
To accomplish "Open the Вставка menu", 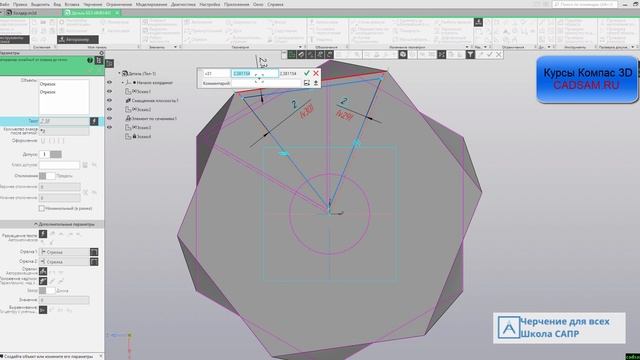I will click(72, 4).
